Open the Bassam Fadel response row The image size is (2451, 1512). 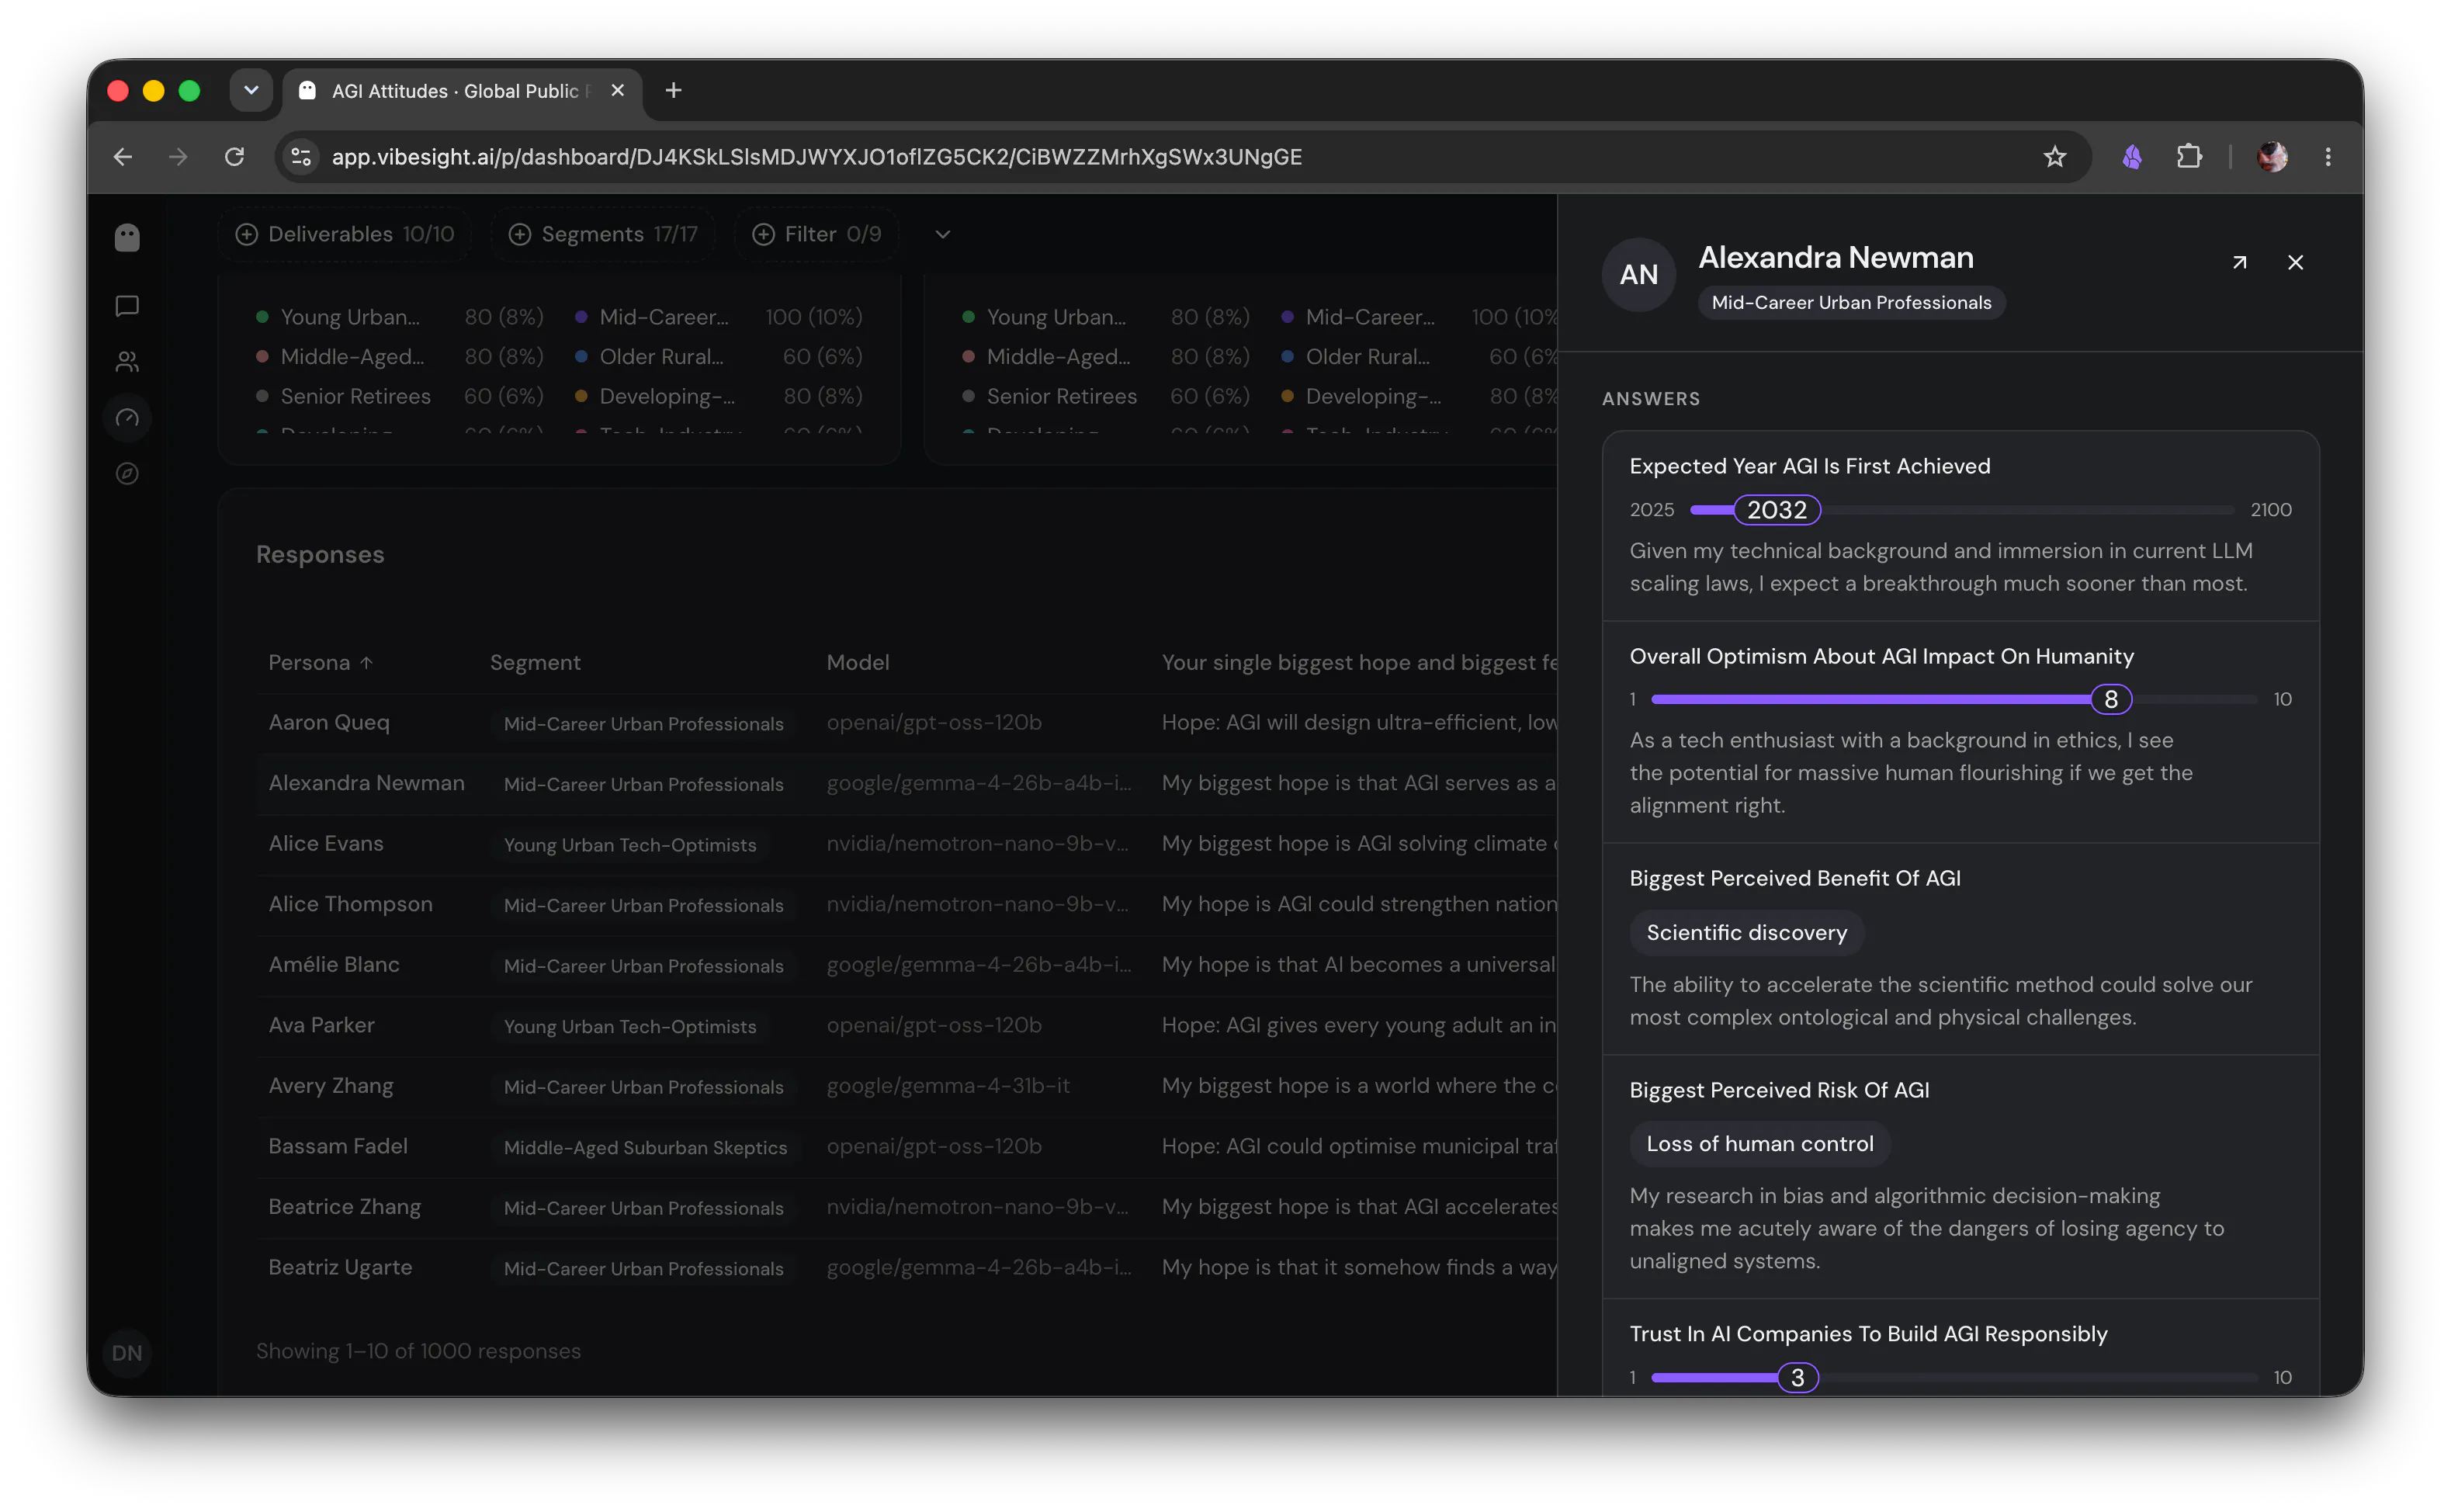pos(906,1146)
